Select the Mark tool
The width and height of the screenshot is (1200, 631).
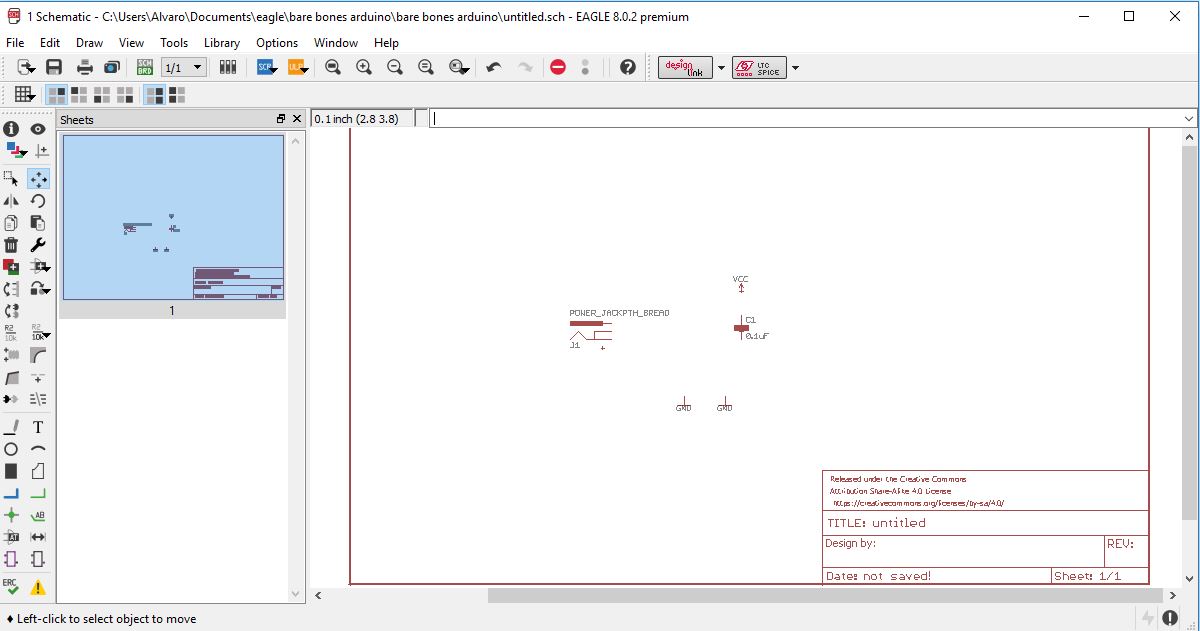41,151
